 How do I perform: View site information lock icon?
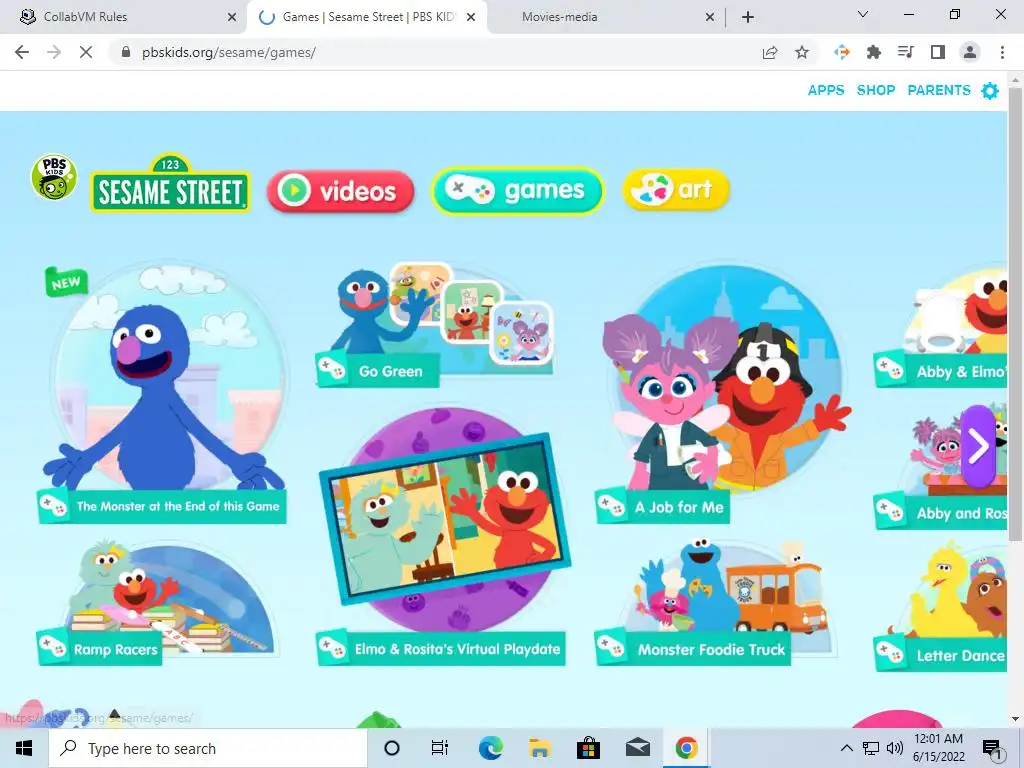tap(126, 52)
